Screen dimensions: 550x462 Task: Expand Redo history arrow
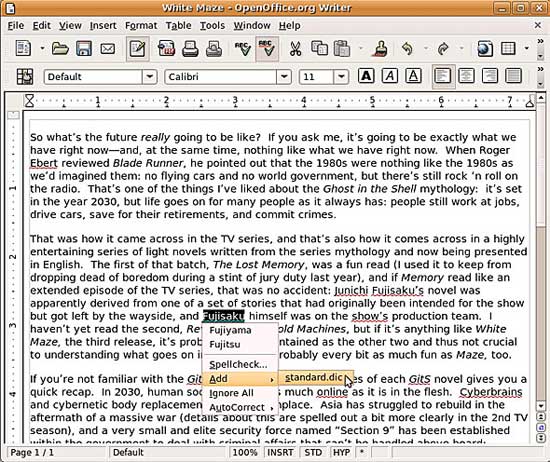tap(462, 48)
